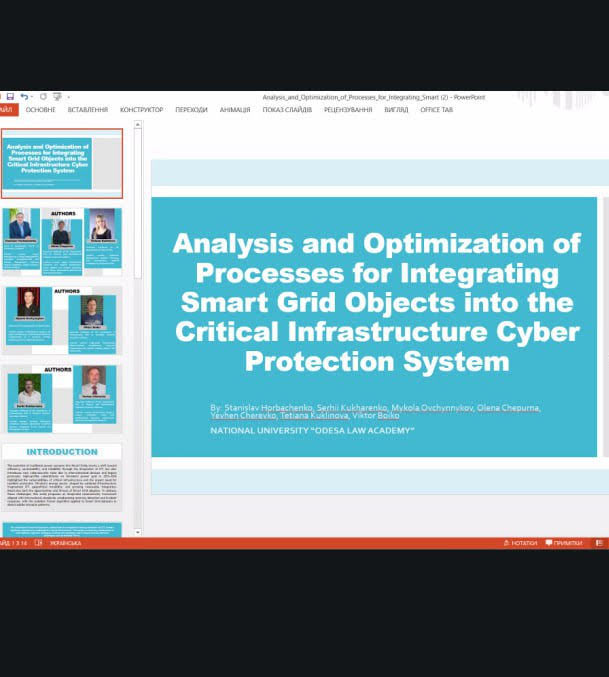
Task: Click the Redo icon in quick access toolbar
Action: (x=43, y=97)
